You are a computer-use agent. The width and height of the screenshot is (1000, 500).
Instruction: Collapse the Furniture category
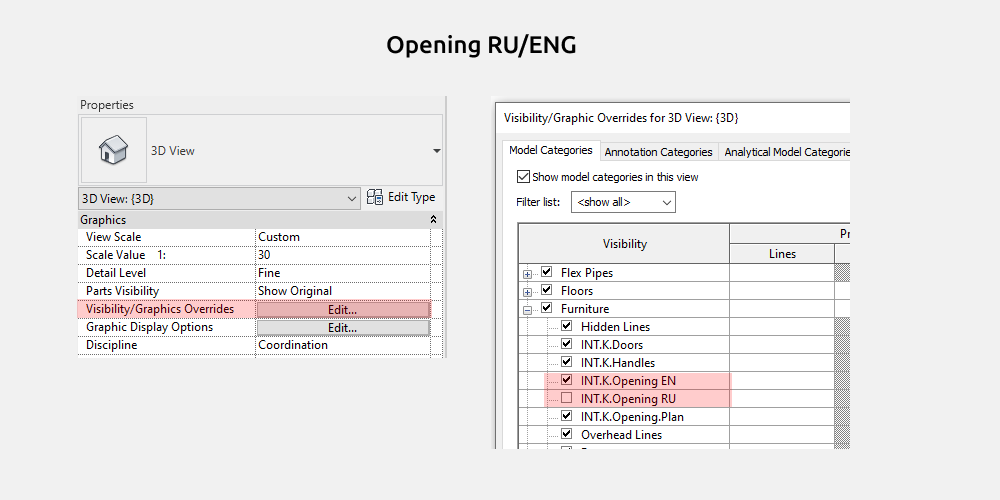(x=527, y=309)
